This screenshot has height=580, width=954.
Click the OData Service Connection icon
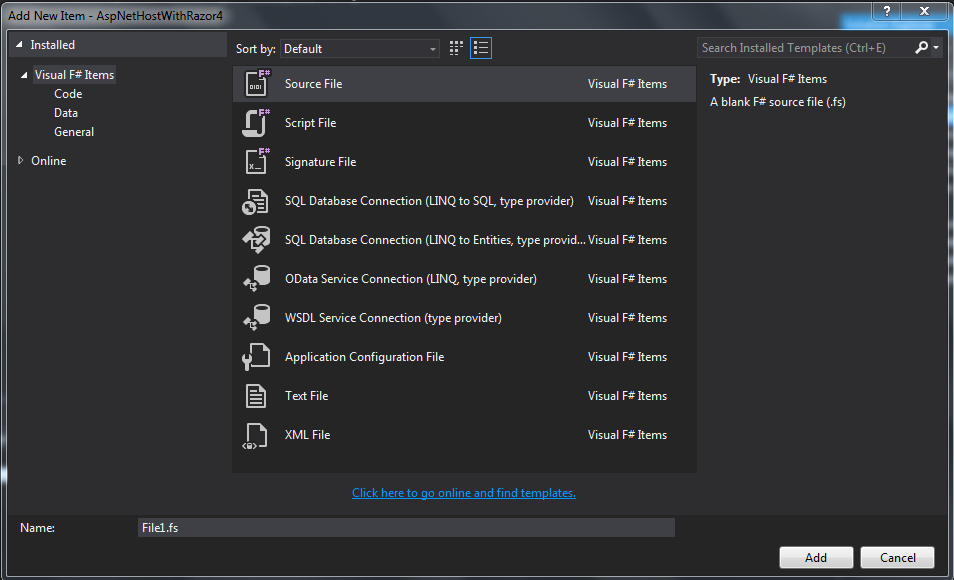pos(256,279)
